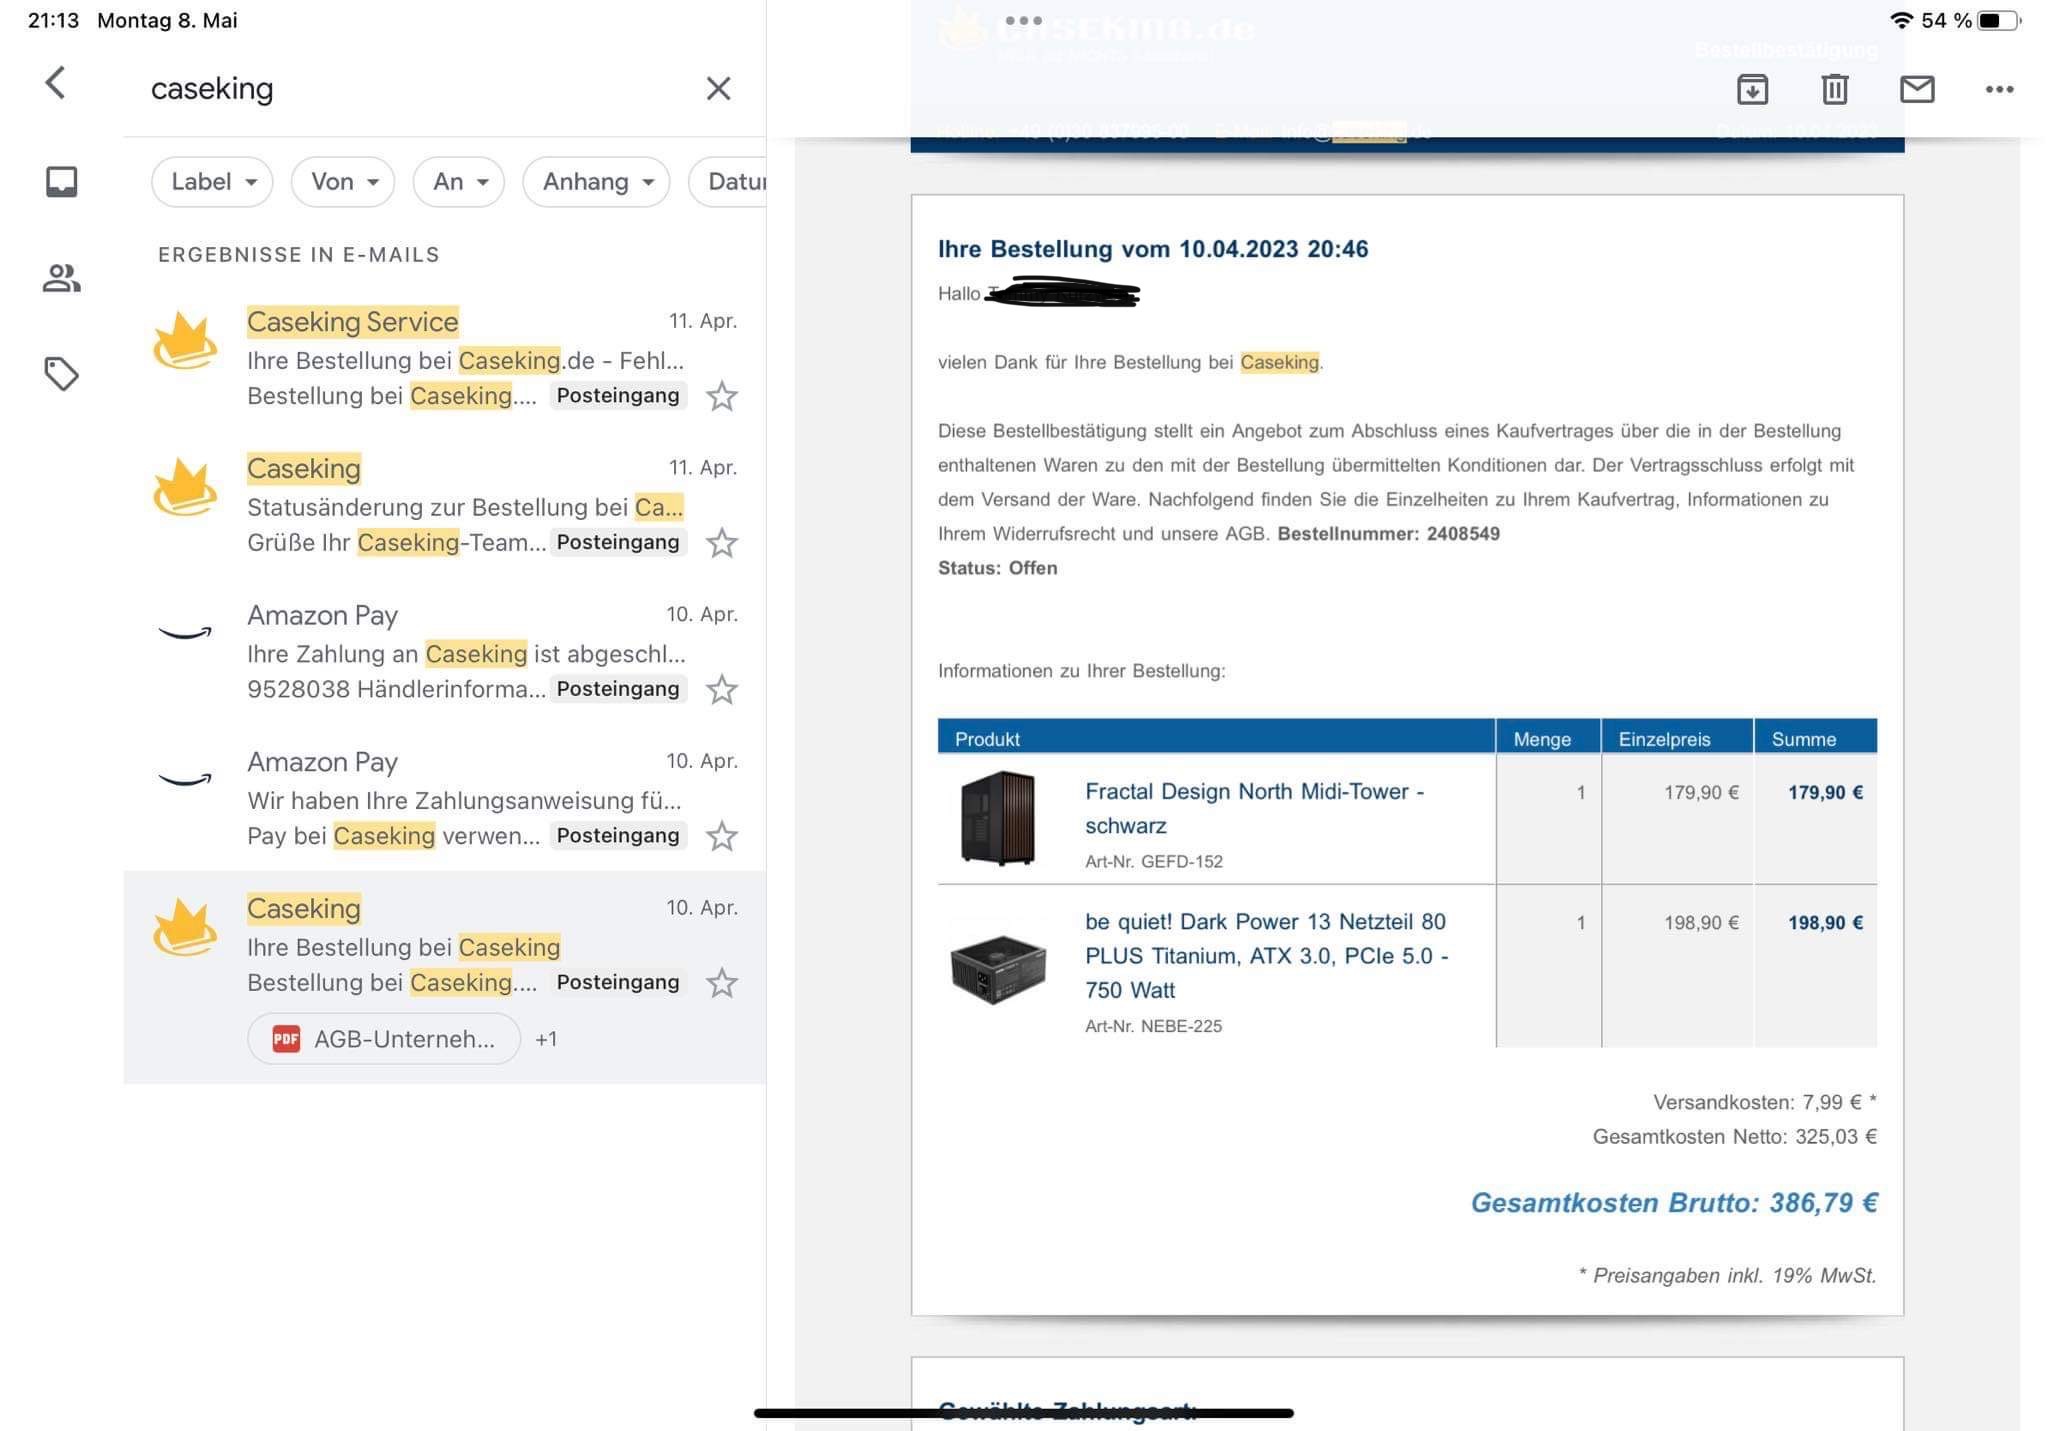Open the AGB-Unterneh PDF attachment chip
This screenshot has height=1431, width=2048.
click(x=384, y=1039)
